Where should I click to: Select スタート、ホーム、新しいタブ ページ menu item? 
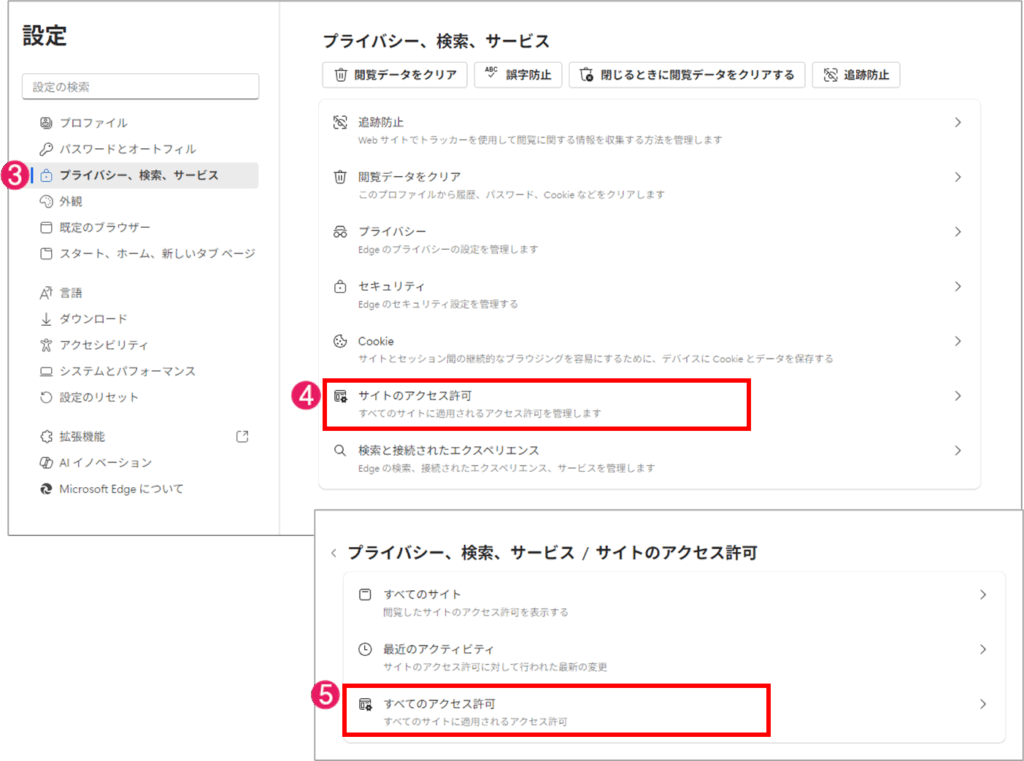coord(157,253)
